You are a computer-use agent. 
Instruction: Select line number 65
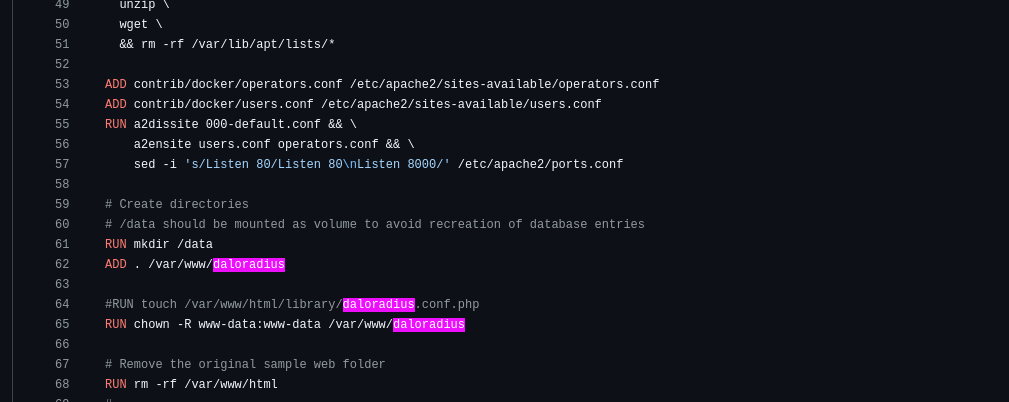tap(62, 324)
